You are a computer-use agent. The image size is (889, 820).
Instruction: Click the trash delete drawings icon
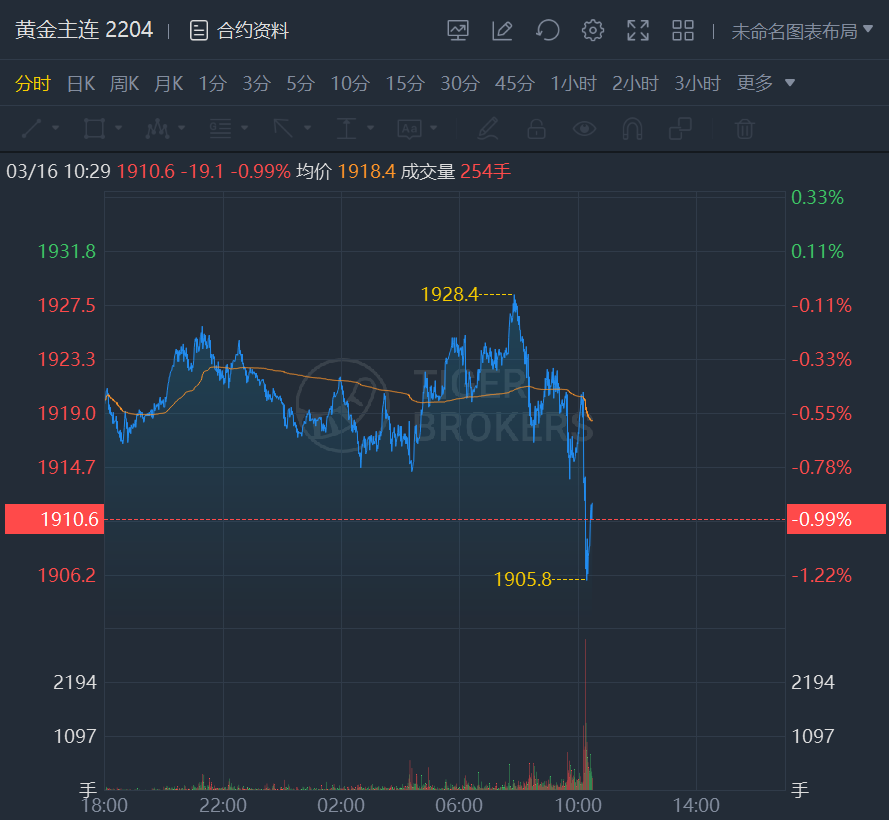click(744, 128)
